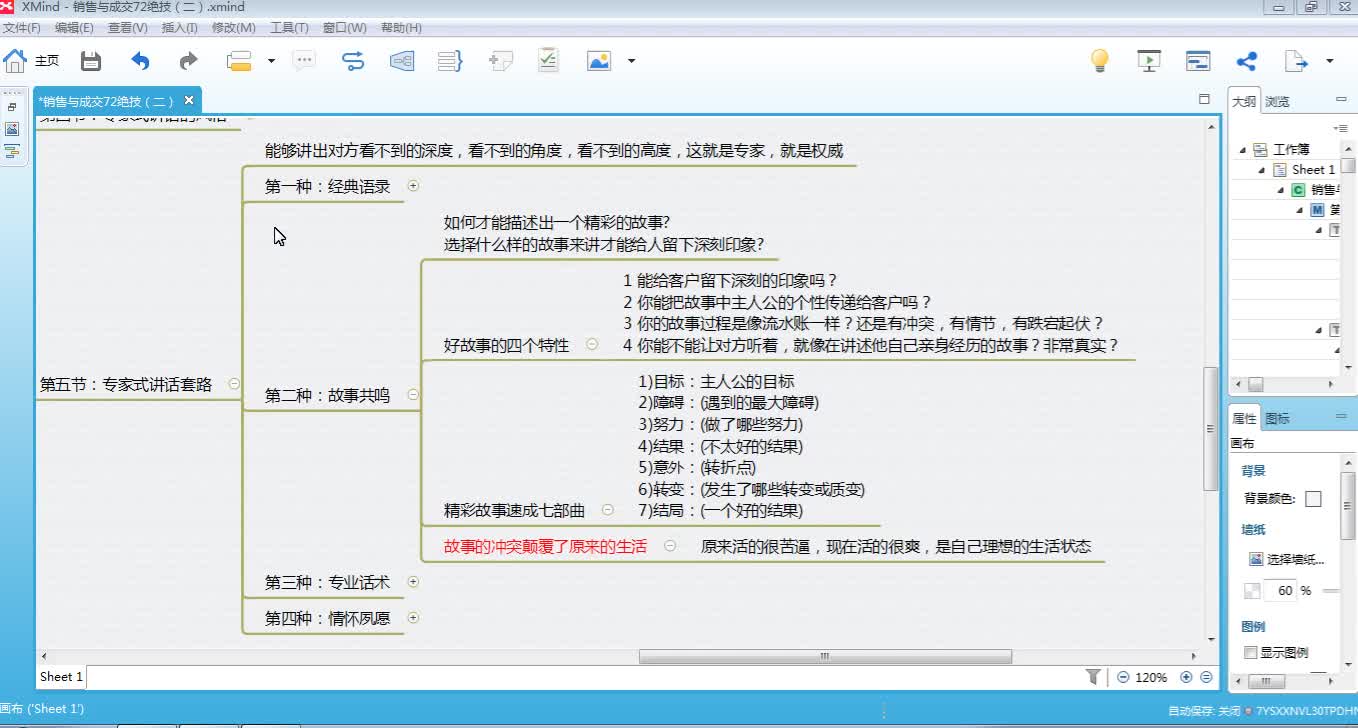This screenshot has height=728, width=1358.
Task: Open the image insert dropdown arrow
Action: click(631, 61)
